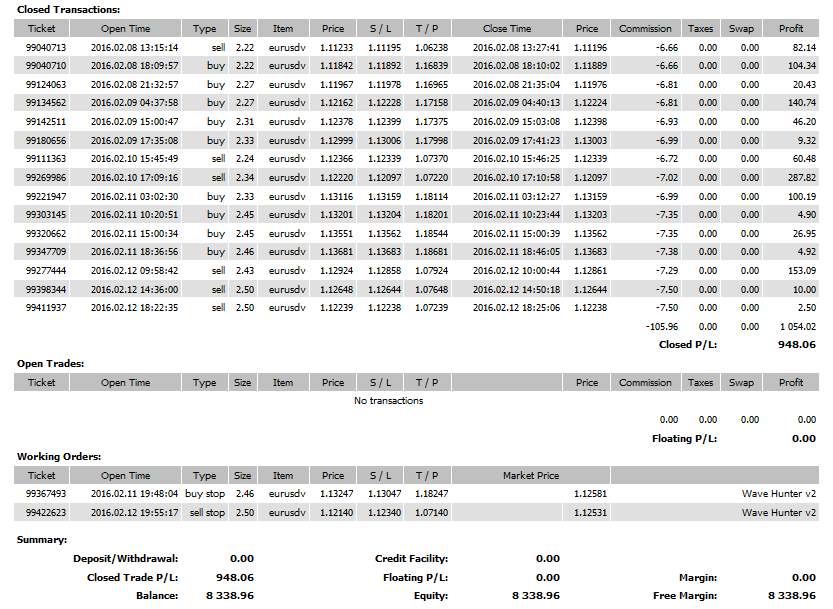
Task: Click Ticket header in Open Trades
Action: click(41, 383)
